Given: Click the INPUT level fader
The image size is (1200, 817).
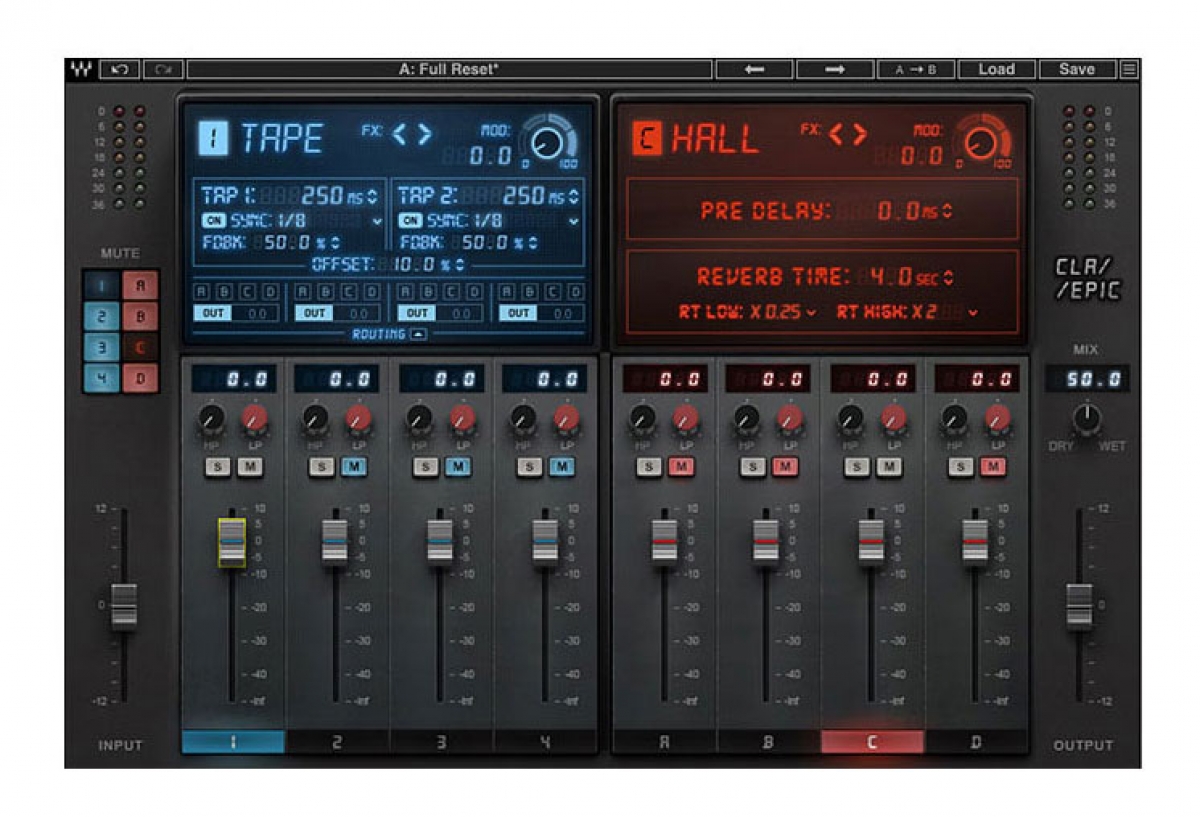Looking at the screenshot, I should tap(124, 606).
